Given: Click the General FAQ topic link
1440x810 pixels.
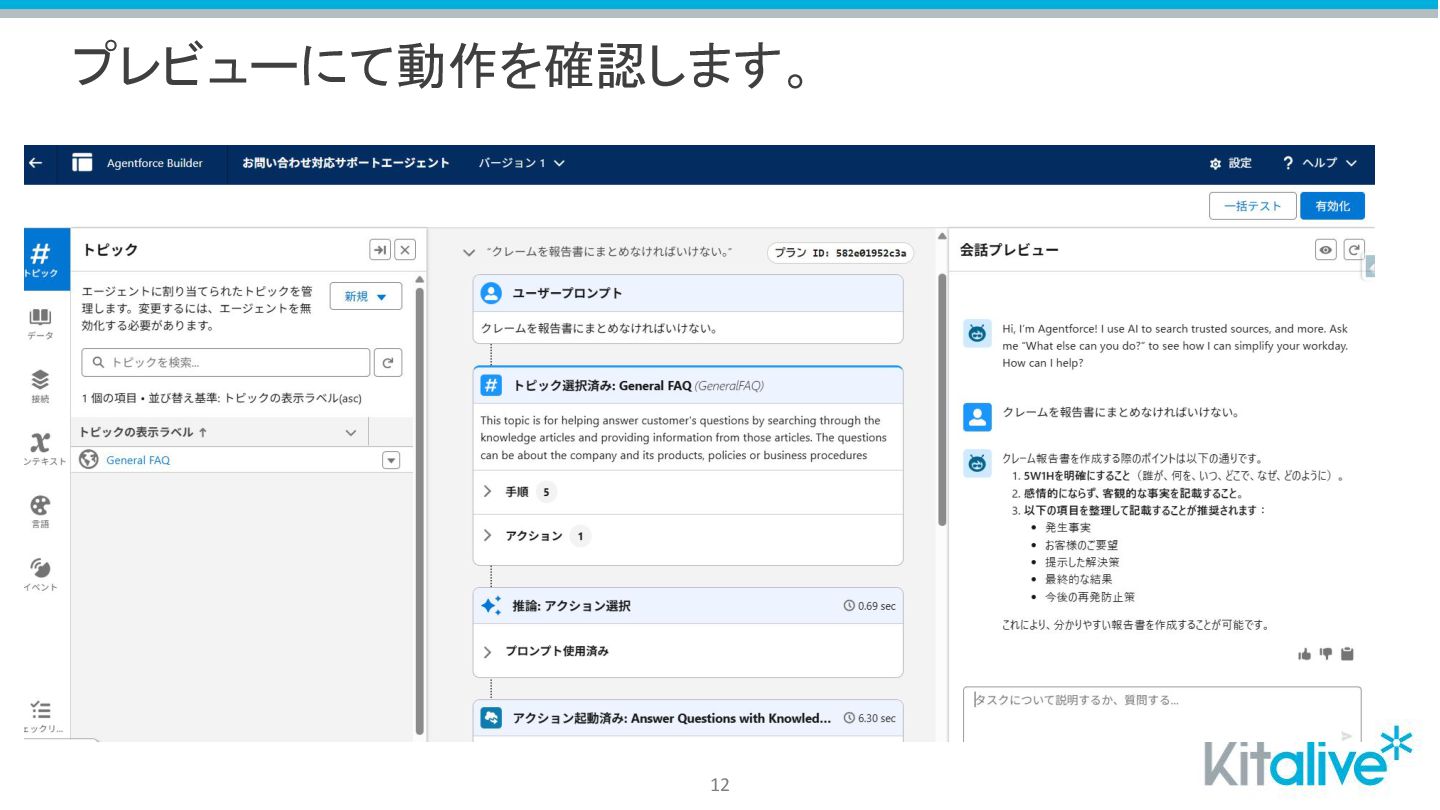Looking at the screenshot, I should [x=138, y=461].
